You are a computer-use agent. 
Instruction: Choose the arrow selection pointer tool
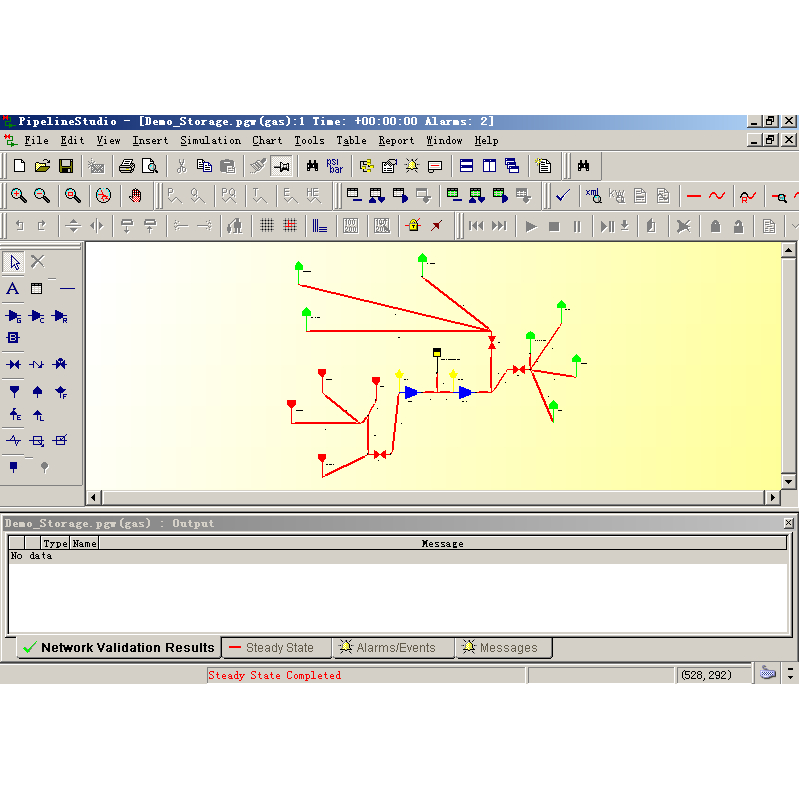14,262
